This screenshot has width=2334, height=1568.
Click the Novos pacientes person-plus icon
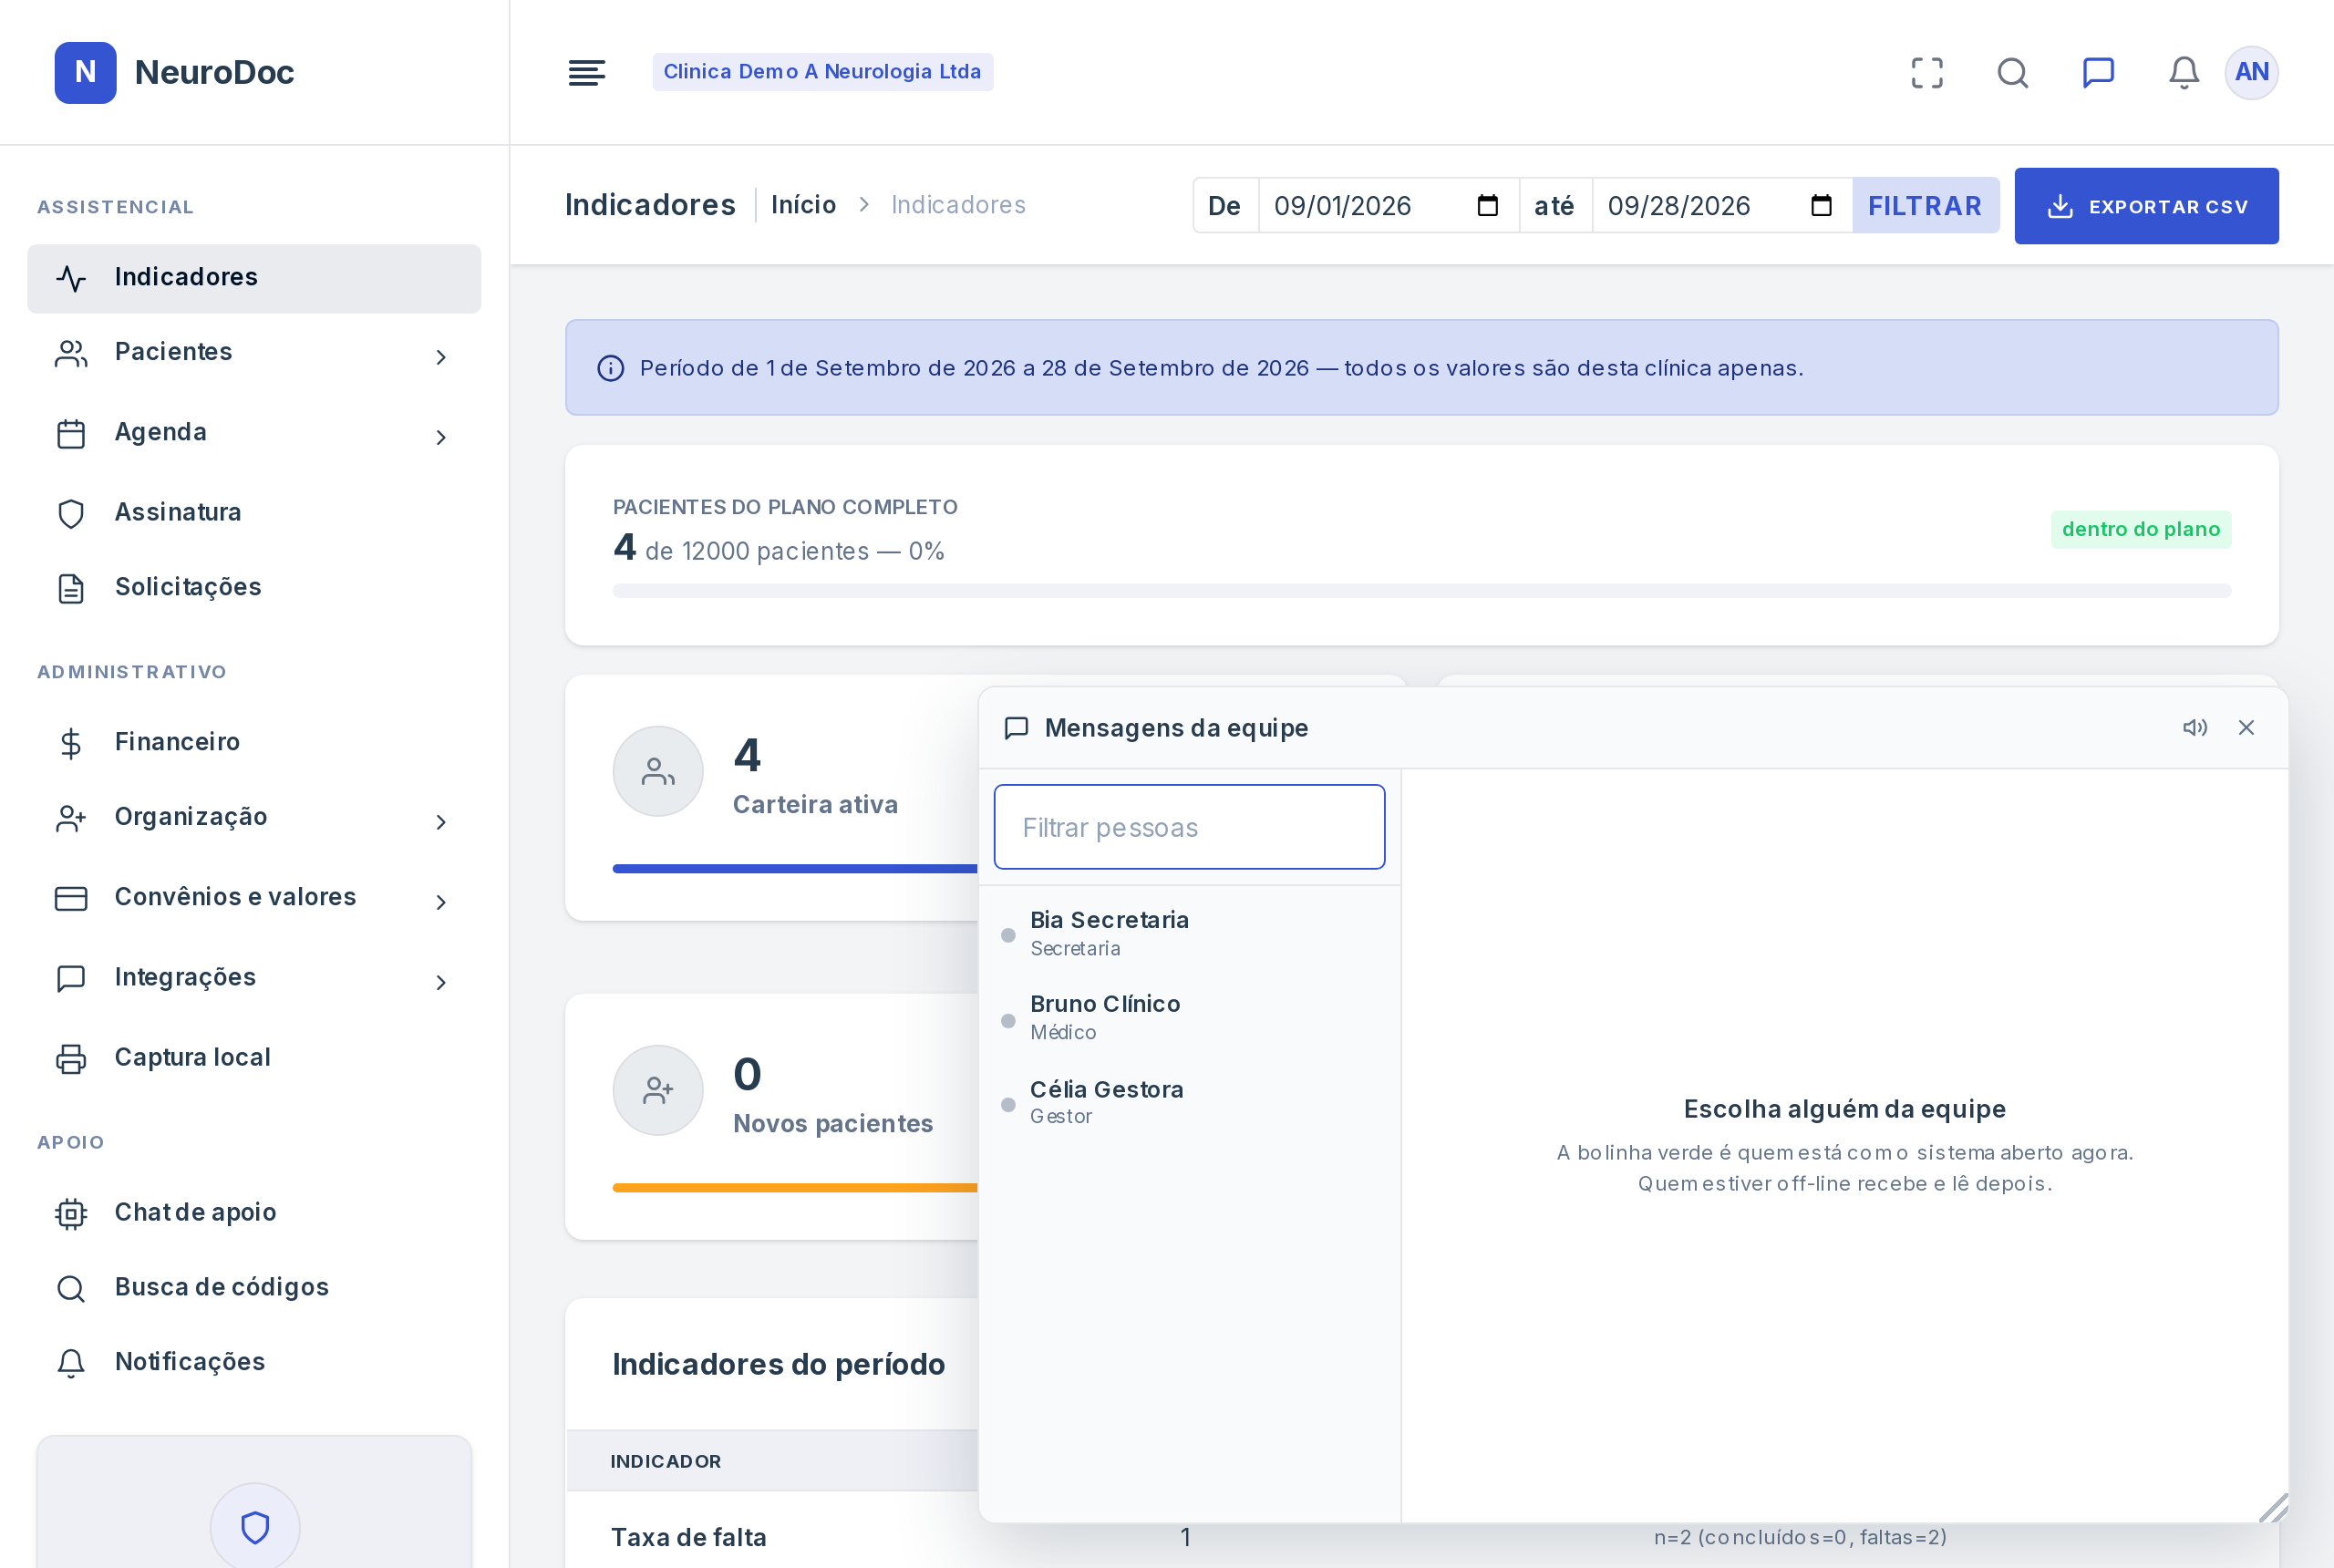point(658,1090)
